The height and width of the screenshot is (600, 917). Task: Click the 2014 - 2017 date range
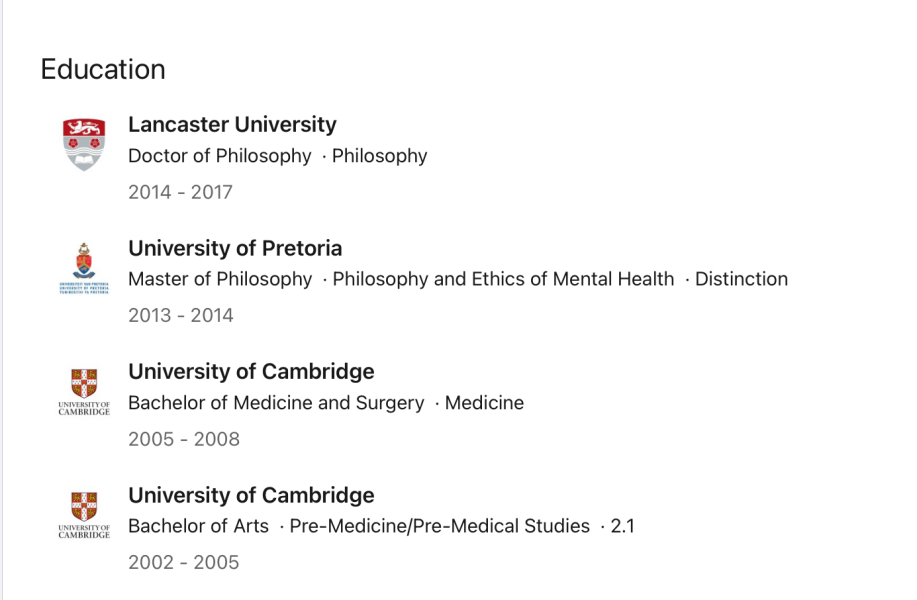click(180, 192)
